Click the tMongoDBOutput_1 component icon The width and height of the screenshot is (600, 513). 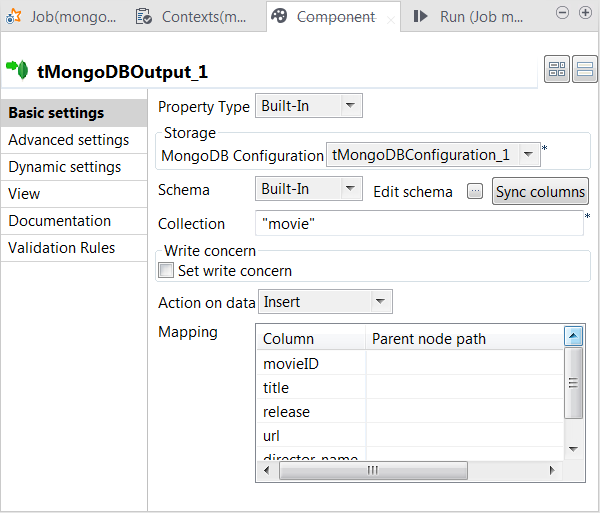click(17, 70)
